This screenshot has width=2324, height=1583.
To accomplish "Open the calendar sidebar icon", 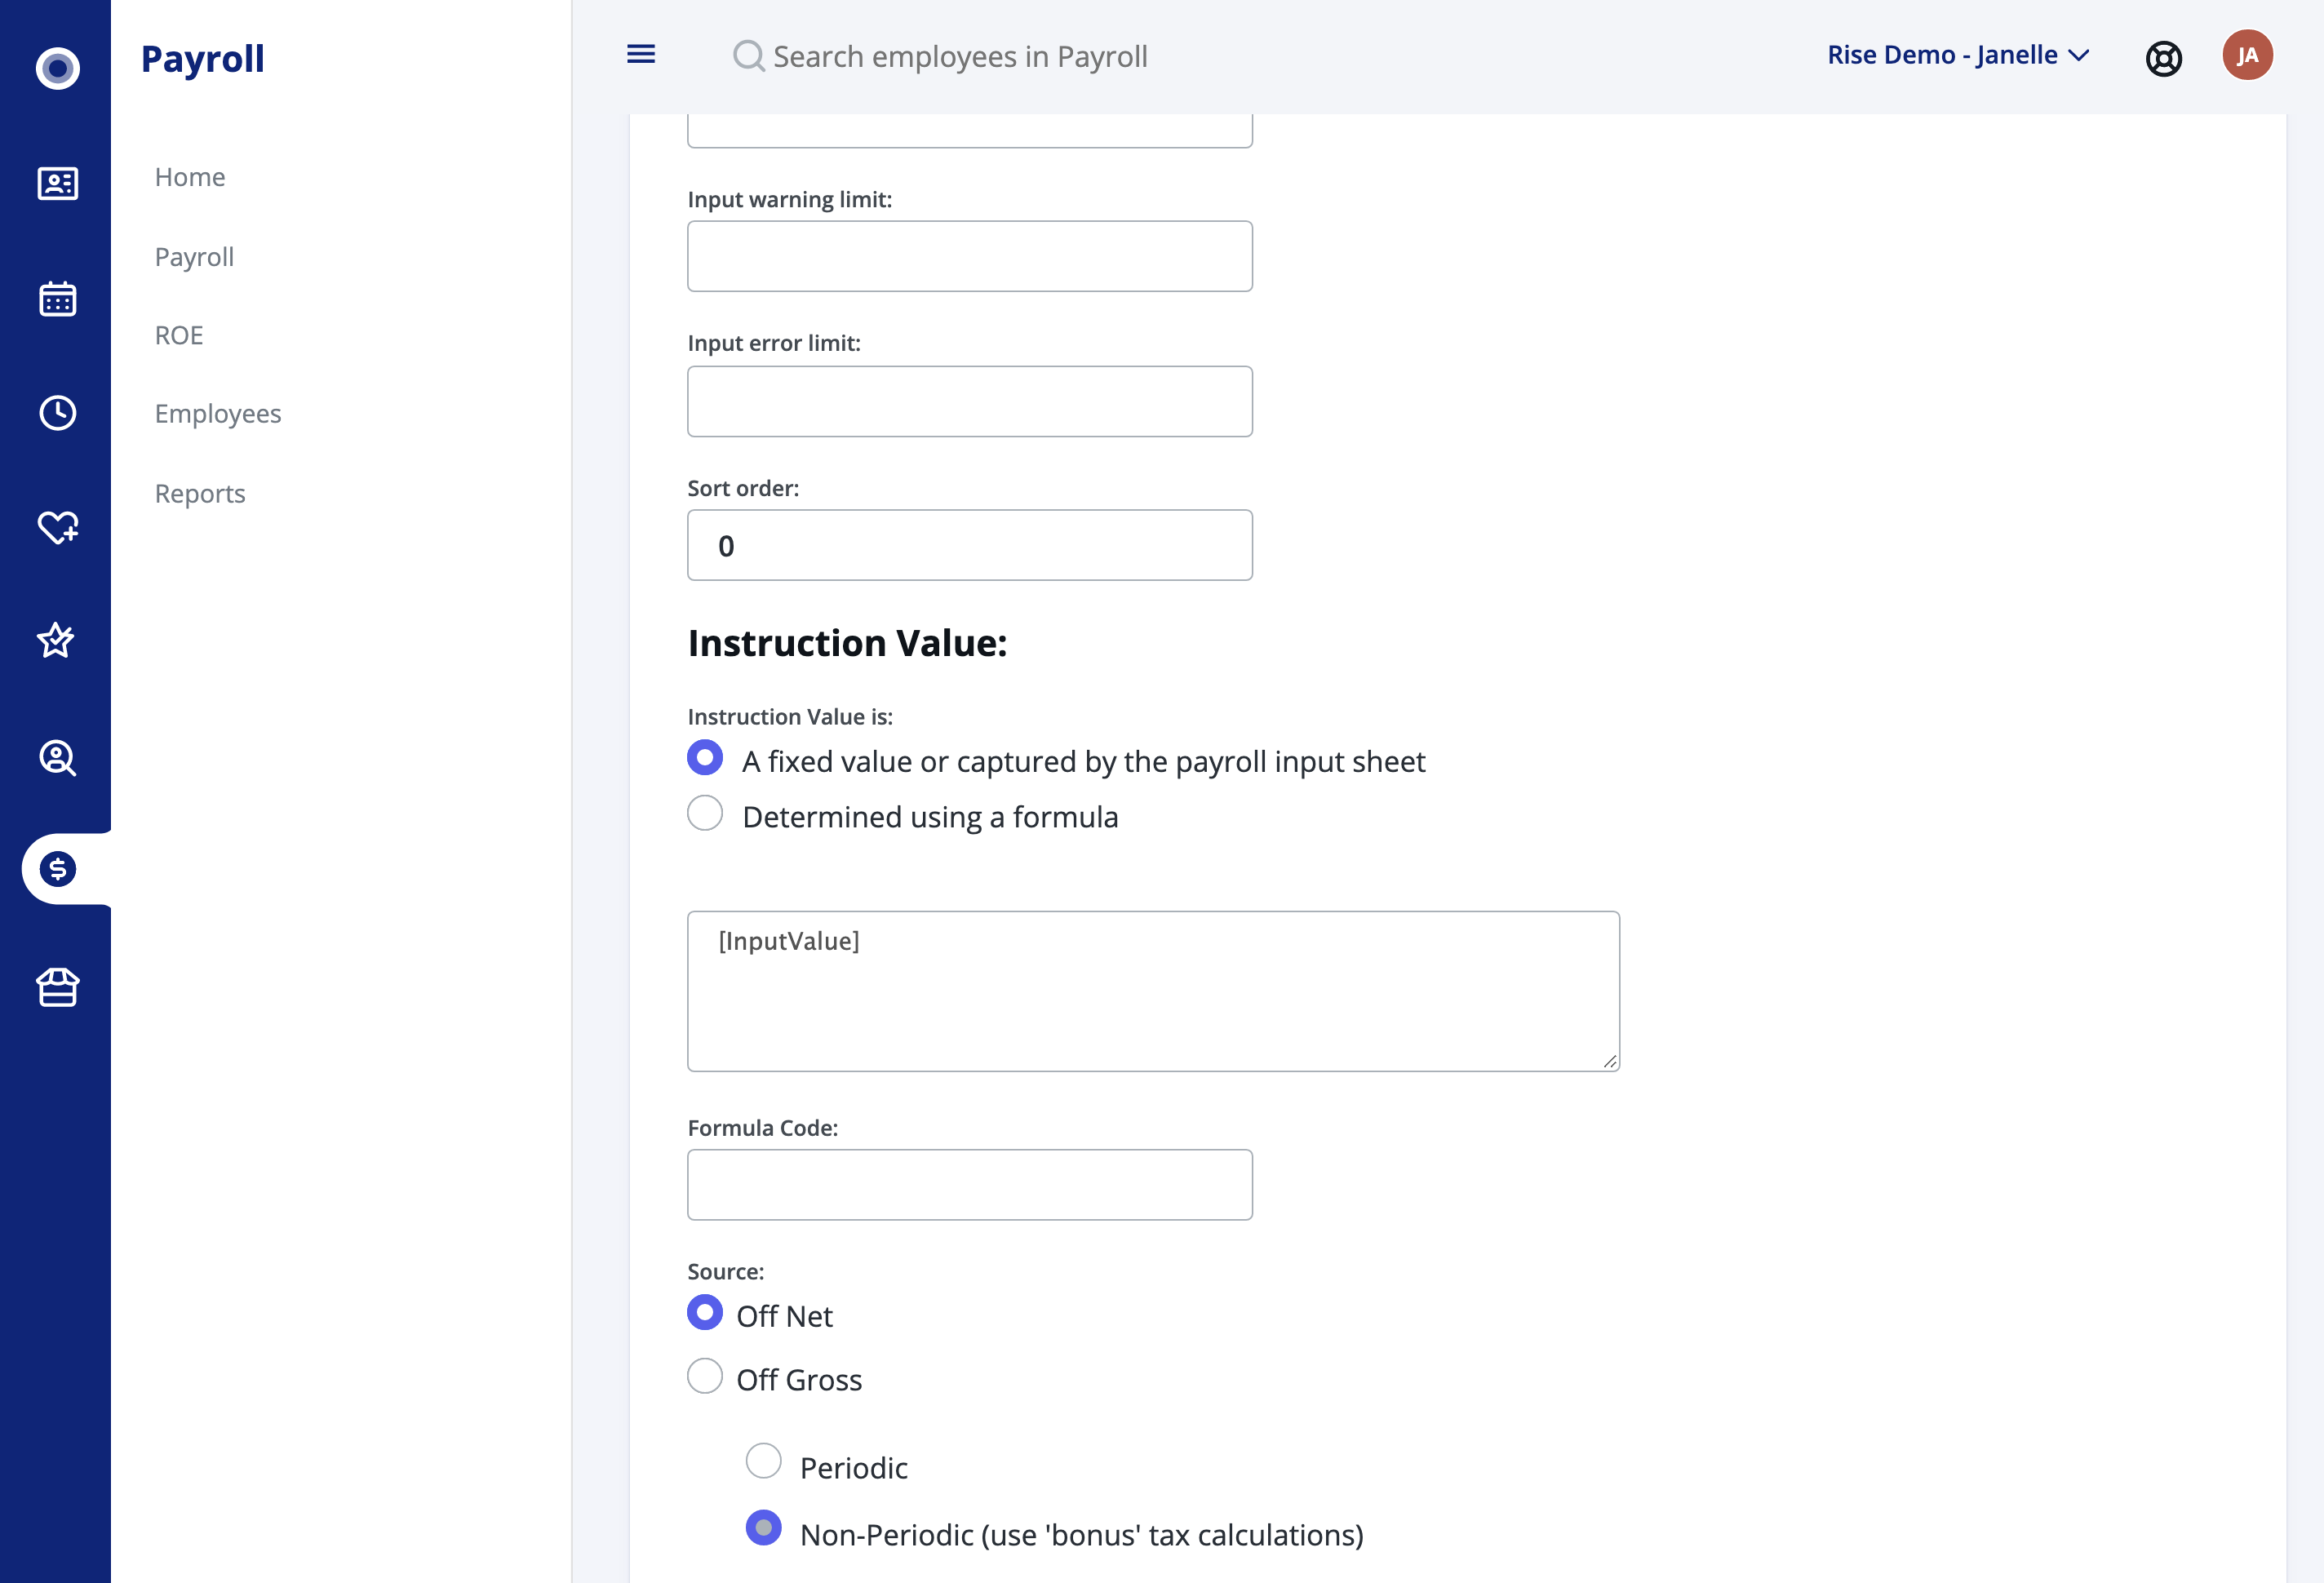I will (x=57, y=298).
